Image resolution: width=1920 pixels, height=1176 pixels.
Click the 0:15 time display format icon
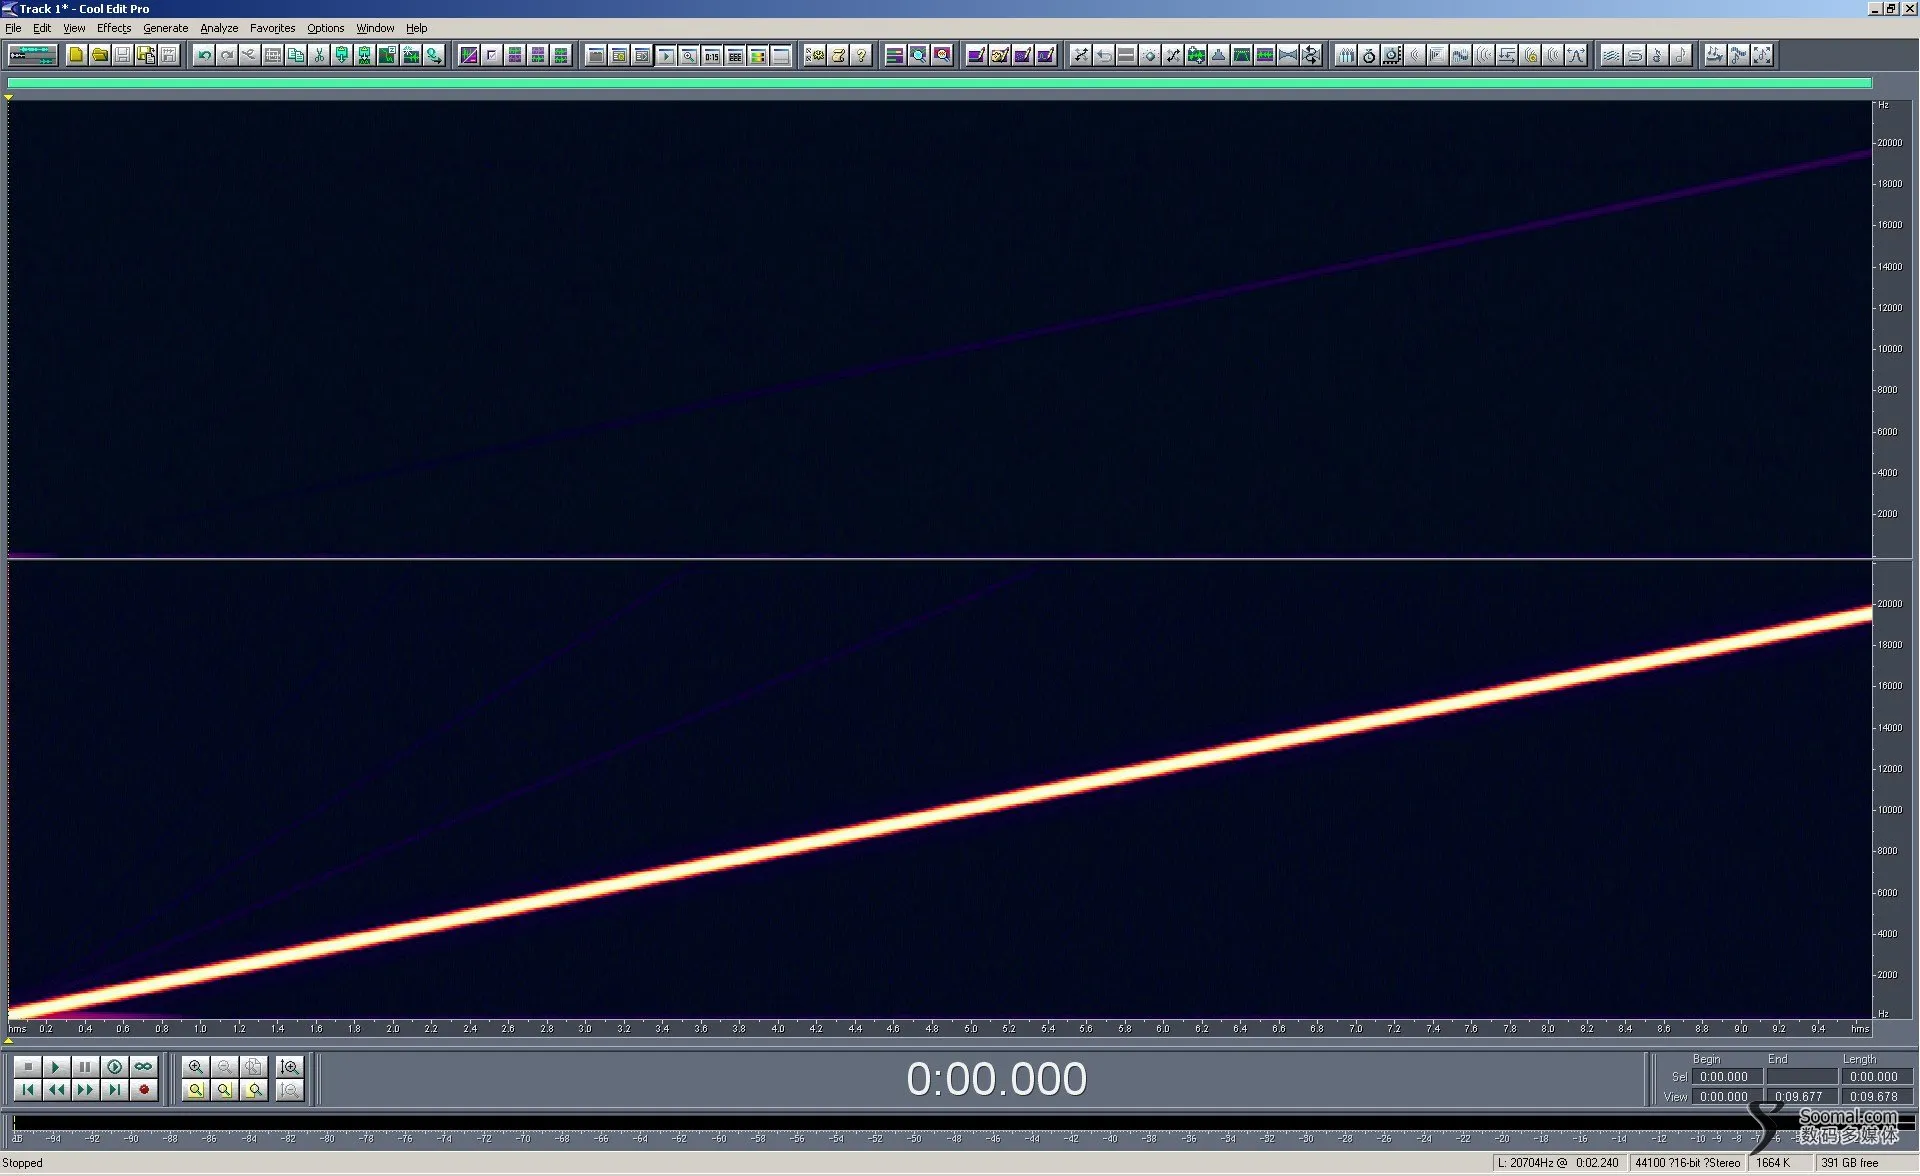(711, 55)
